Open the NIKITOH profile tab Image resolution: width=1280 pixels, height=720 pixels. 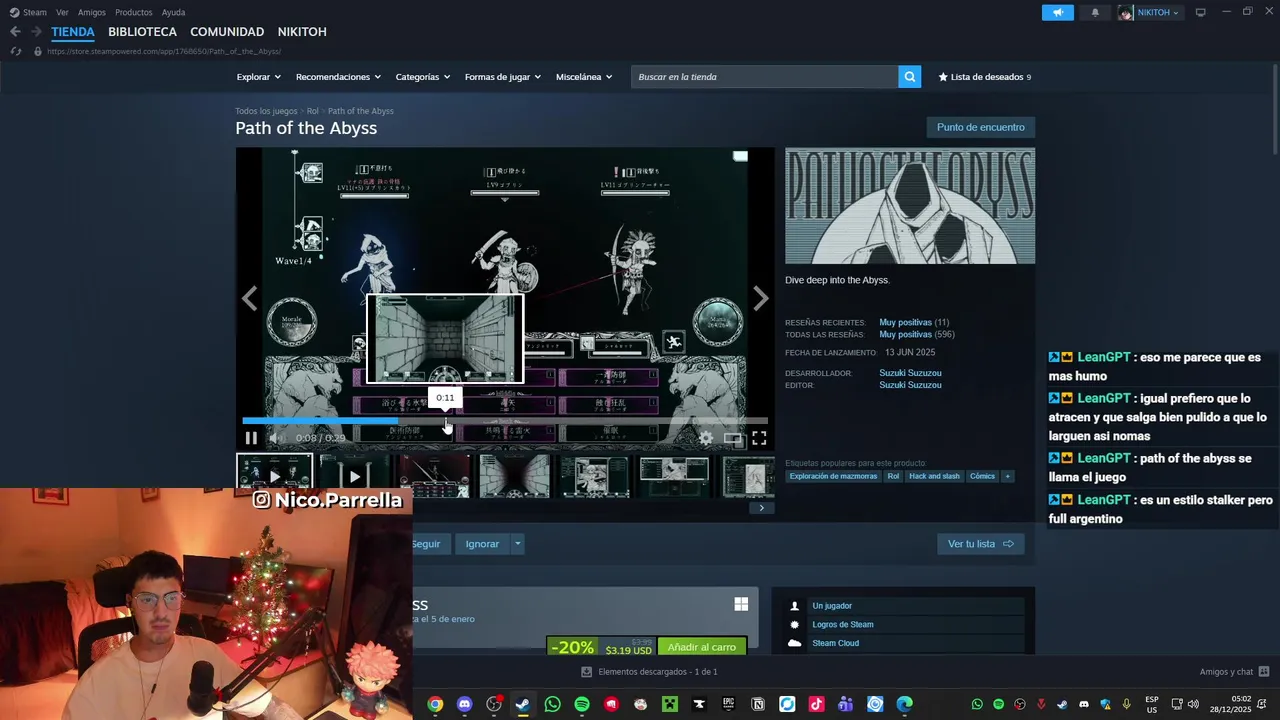[x=302, y=32]
